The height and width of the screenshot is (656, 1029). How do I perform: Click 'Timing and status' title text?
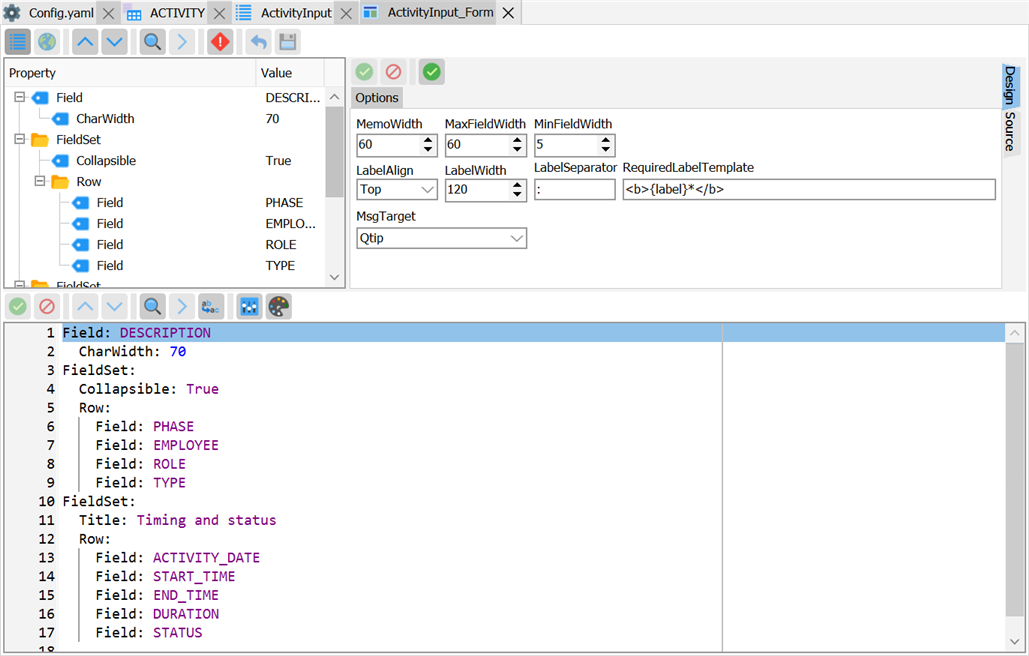pos(206,520)
